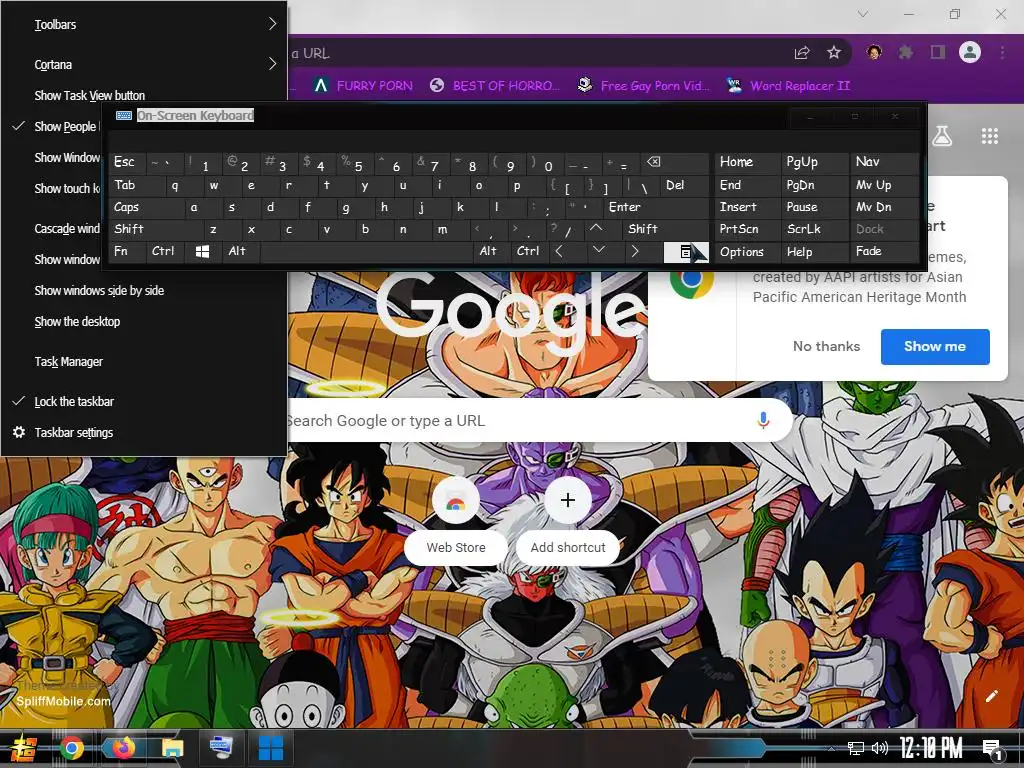Click the Show me button
Screen dimensions: 1024x768
(x=935, y=347)
